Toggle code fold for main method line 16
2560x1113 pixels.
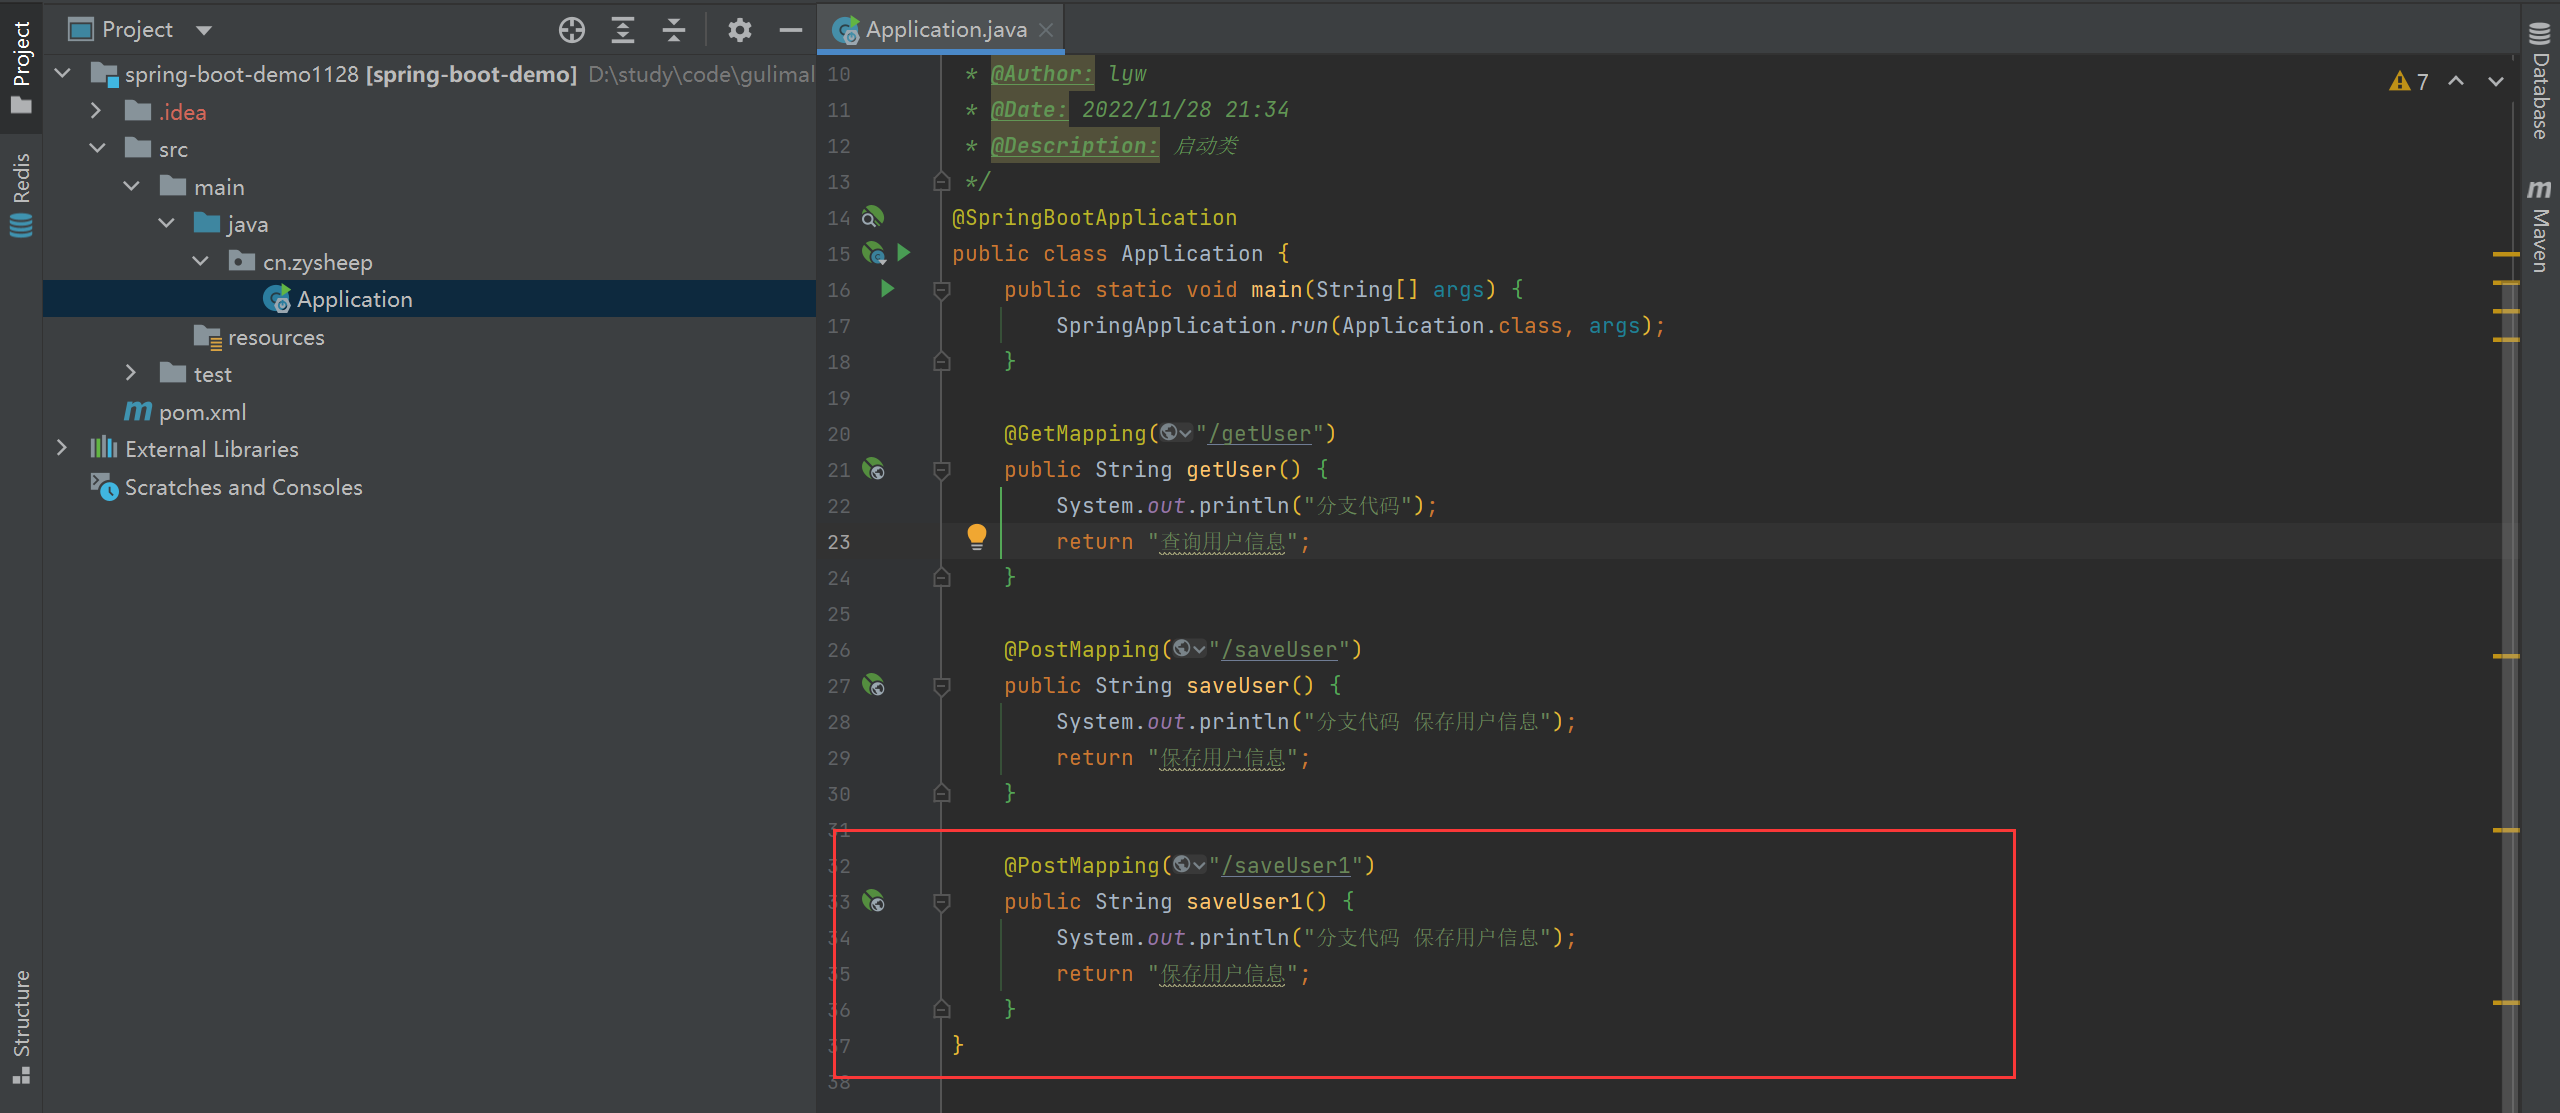click(x=941, y=290)
